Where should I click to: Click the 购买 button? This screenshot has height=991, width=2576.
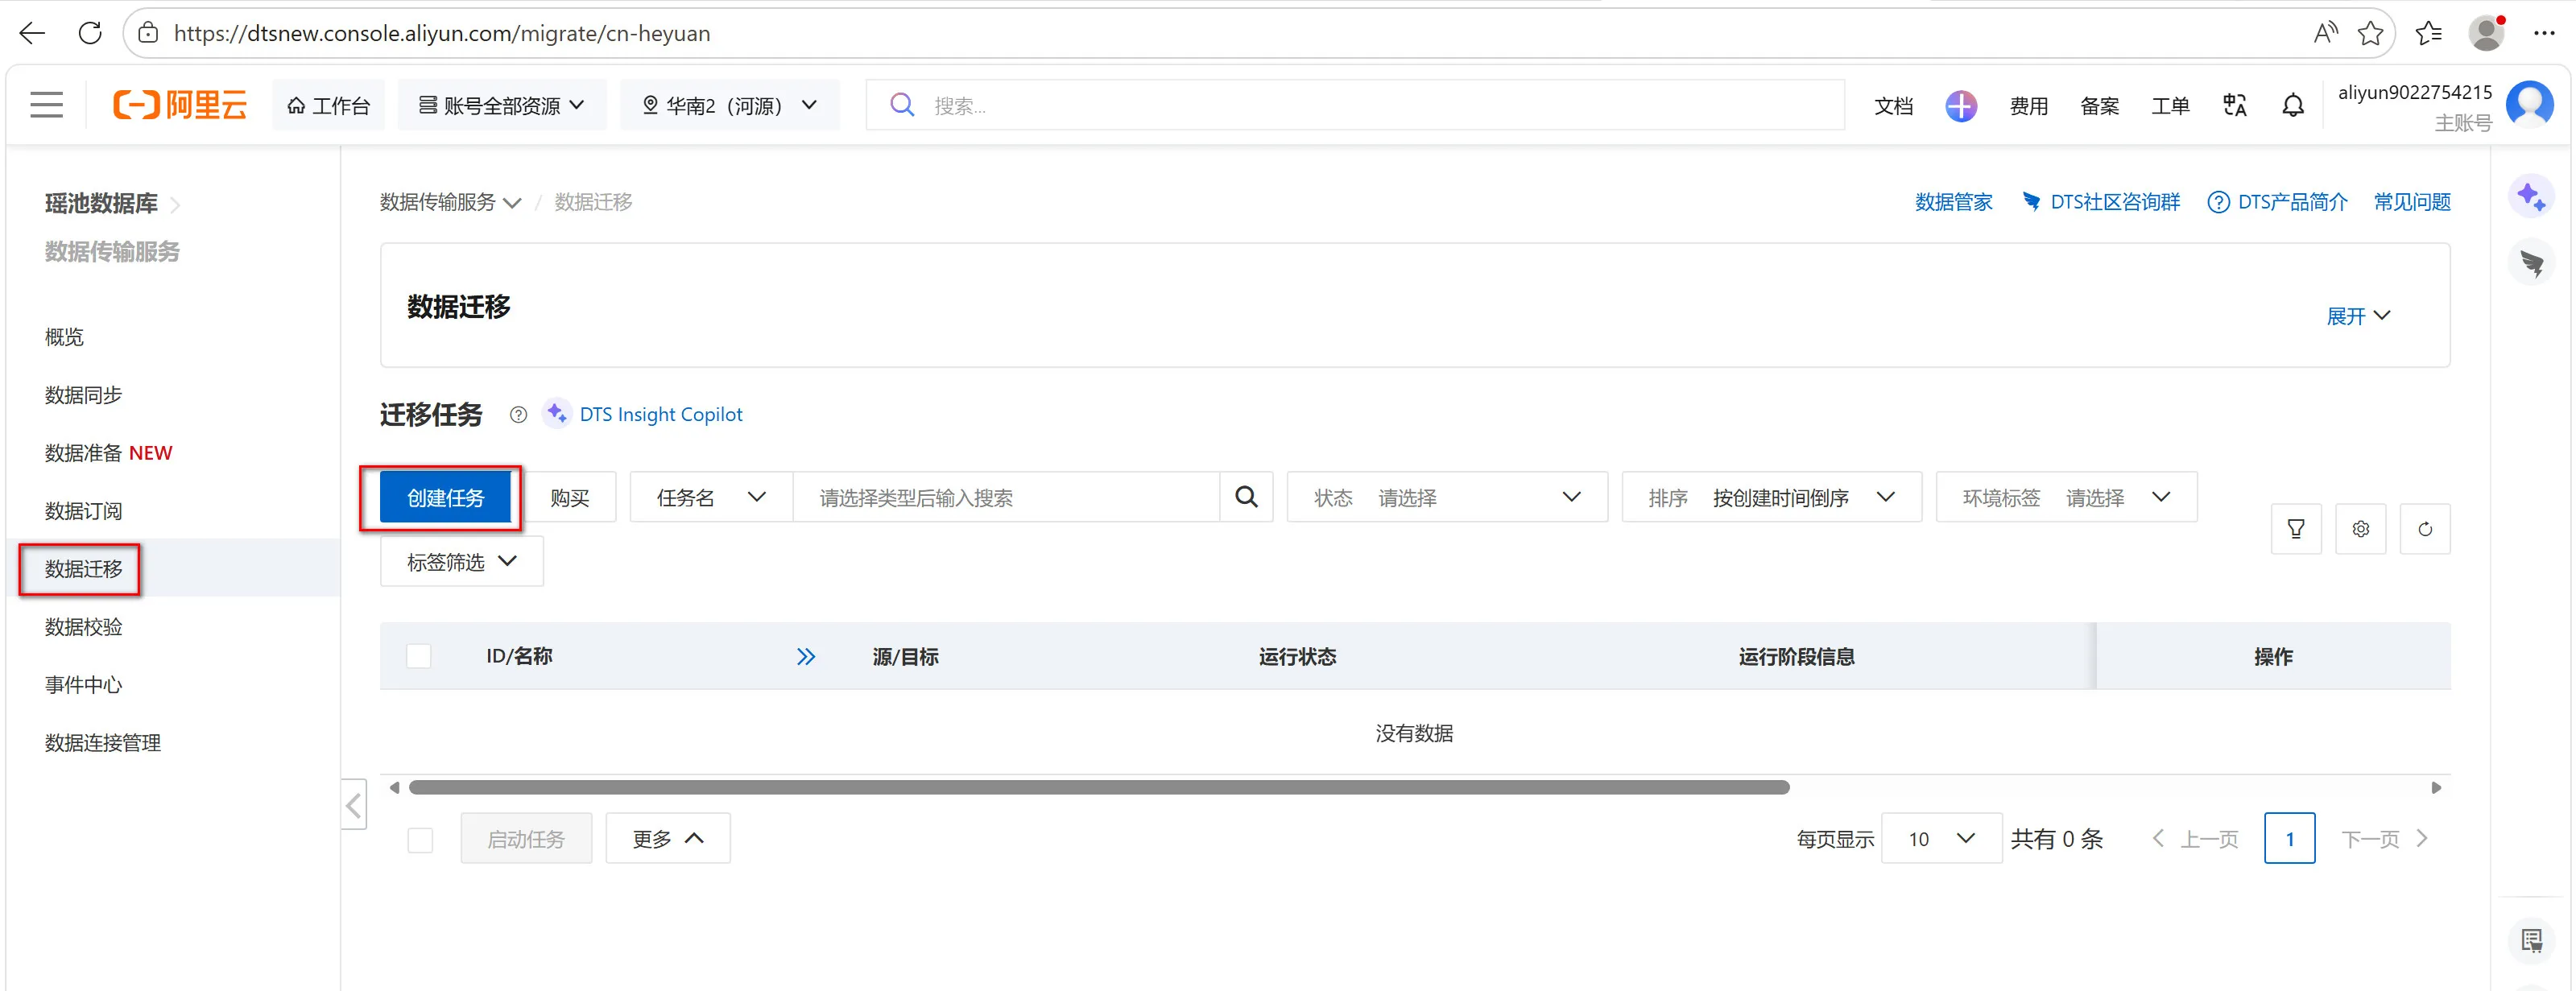[x=570, y=497]
